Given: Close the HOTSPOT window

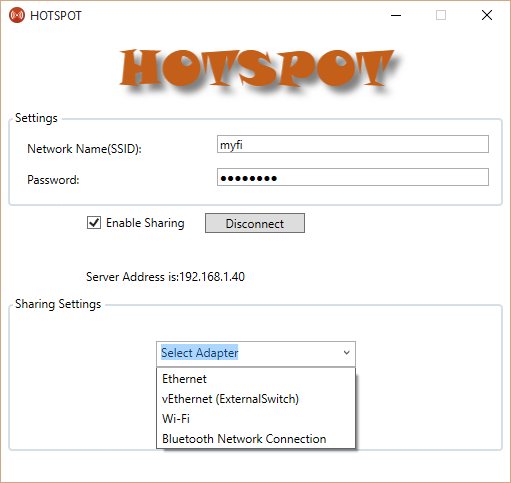Looking at the screenshot, I should pyautogui.click(x=487, y=15).
